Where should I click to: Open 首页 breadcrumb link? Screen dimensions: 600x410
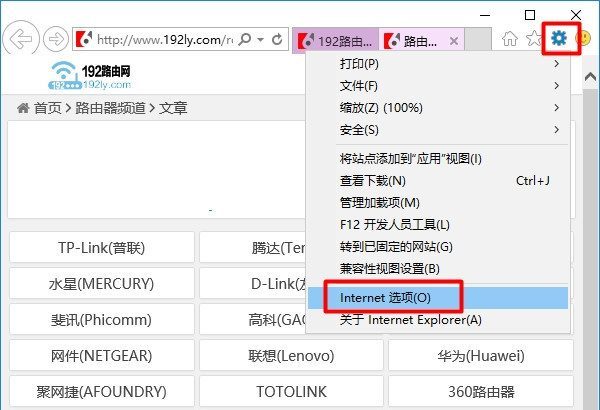point(48,108)
